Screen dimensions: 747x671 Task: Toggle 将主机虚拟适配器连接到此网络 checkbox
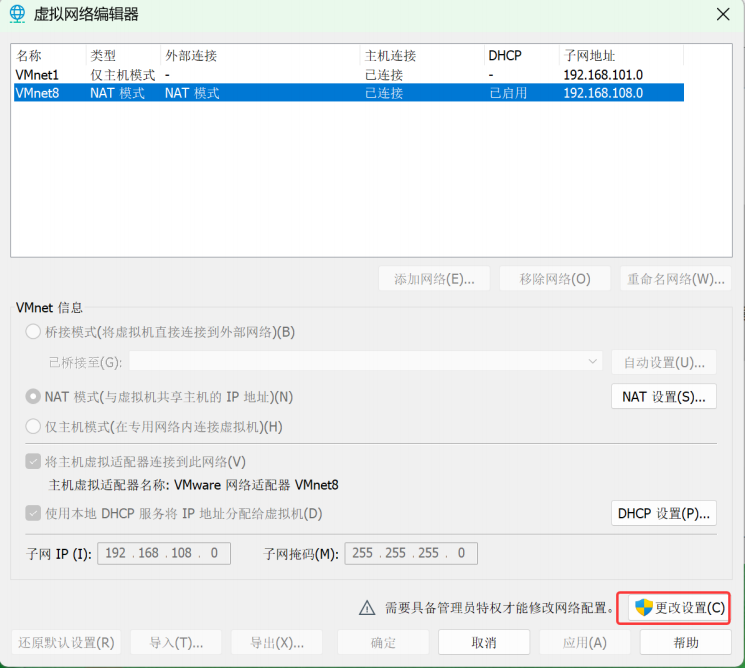[33, 461]
